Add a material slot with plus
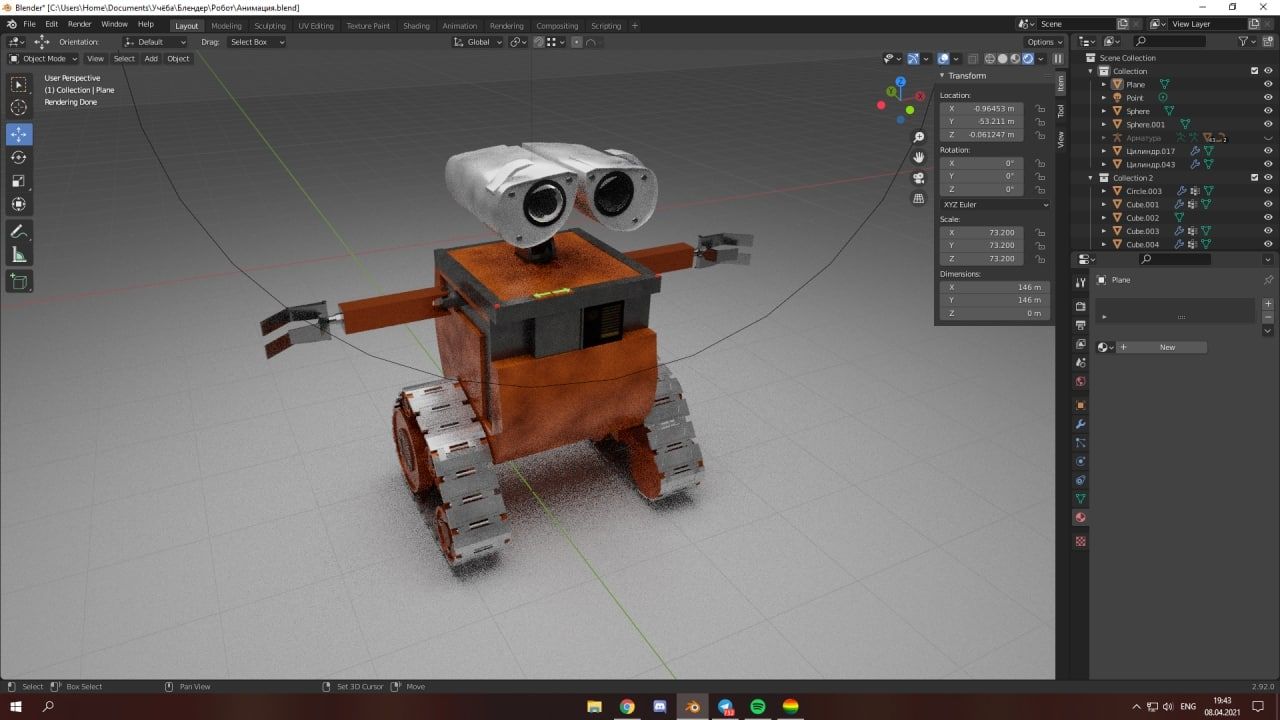This screenshot has height=720, width=1280. pyautogui.click(x=1268, y=304)
